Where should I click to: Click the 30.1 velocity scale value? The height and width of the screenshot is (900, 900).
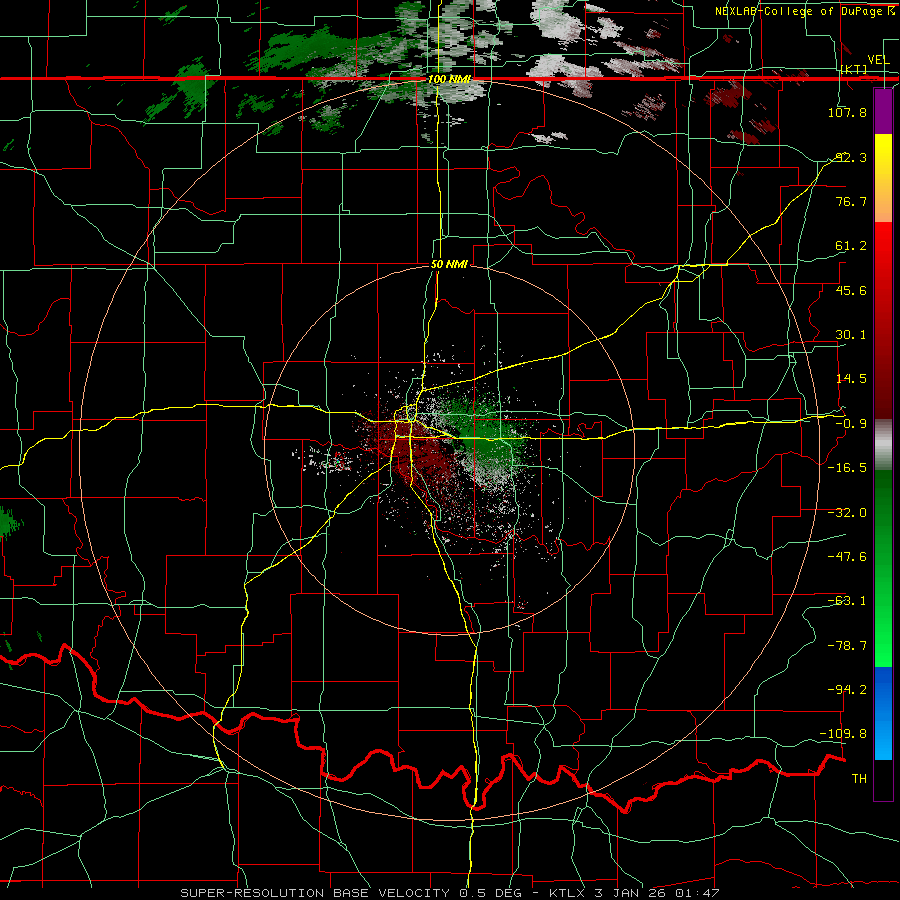[851, 335]
